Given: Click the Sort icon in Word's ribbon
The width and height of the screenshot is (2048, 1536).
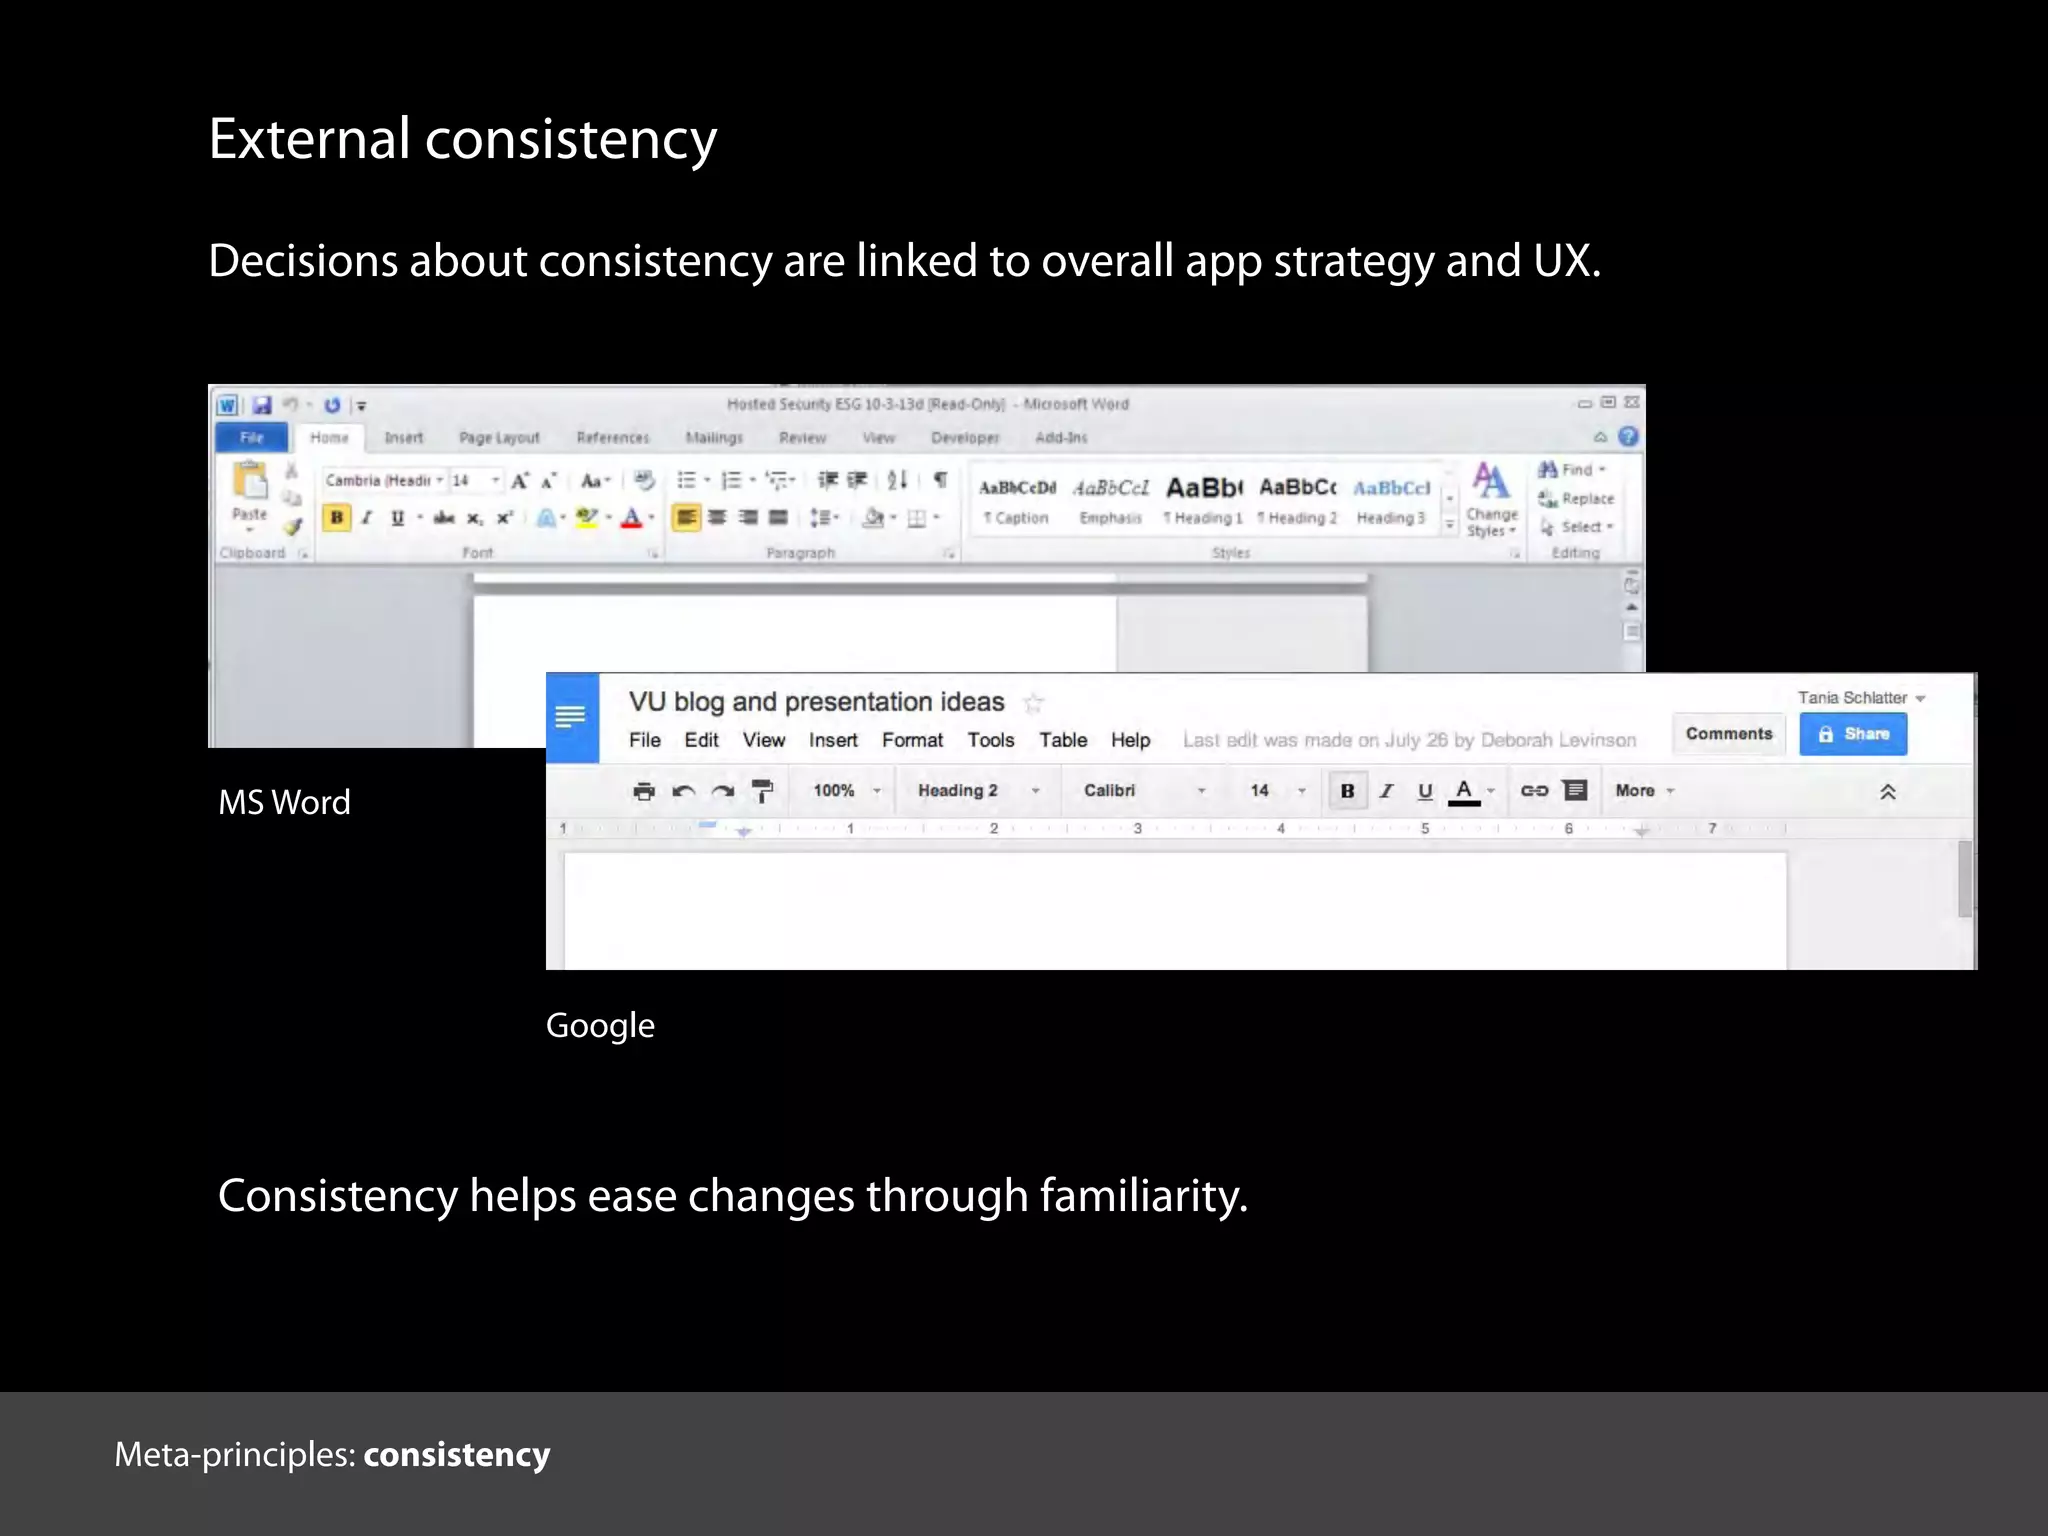Looking at the screenshot, I should coord(897,480).
